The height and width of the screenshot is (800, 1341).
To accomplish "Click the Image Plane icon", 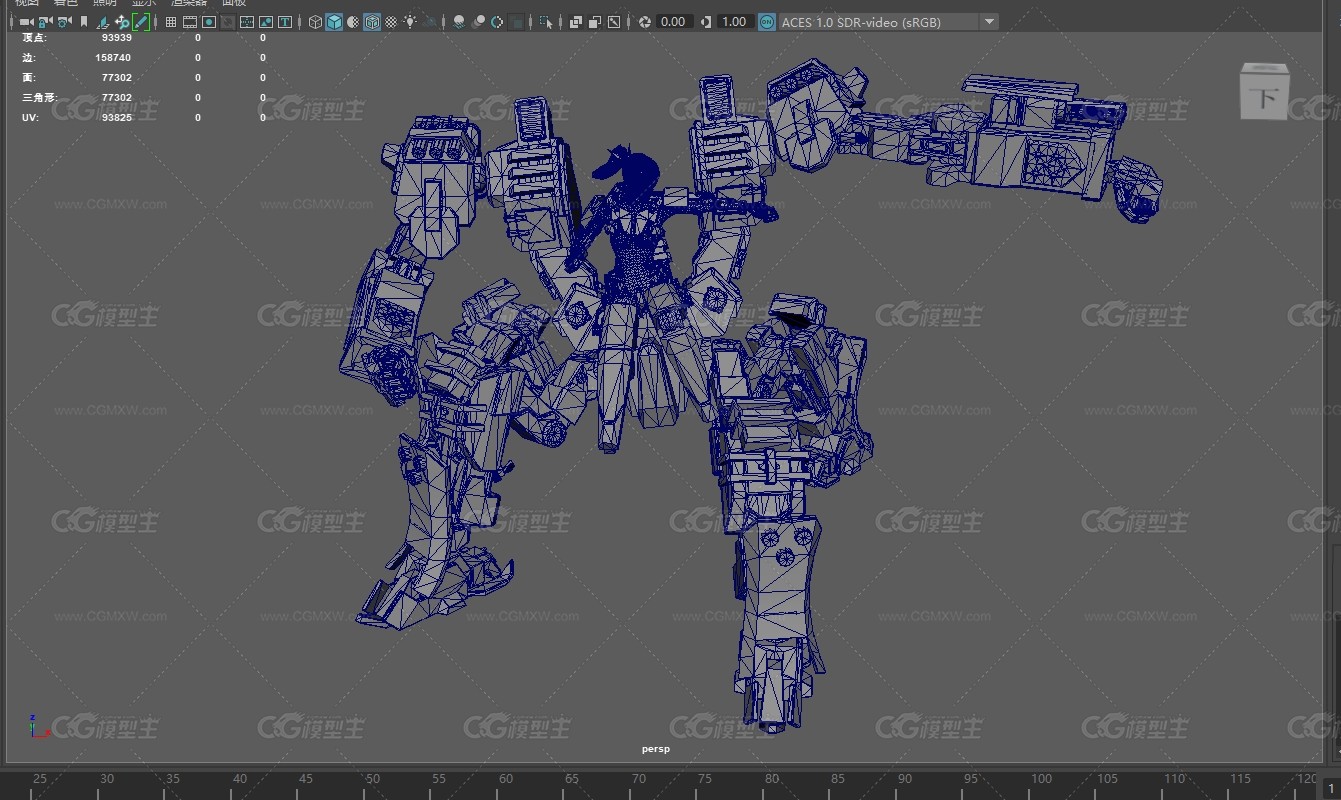I will 103,22.
